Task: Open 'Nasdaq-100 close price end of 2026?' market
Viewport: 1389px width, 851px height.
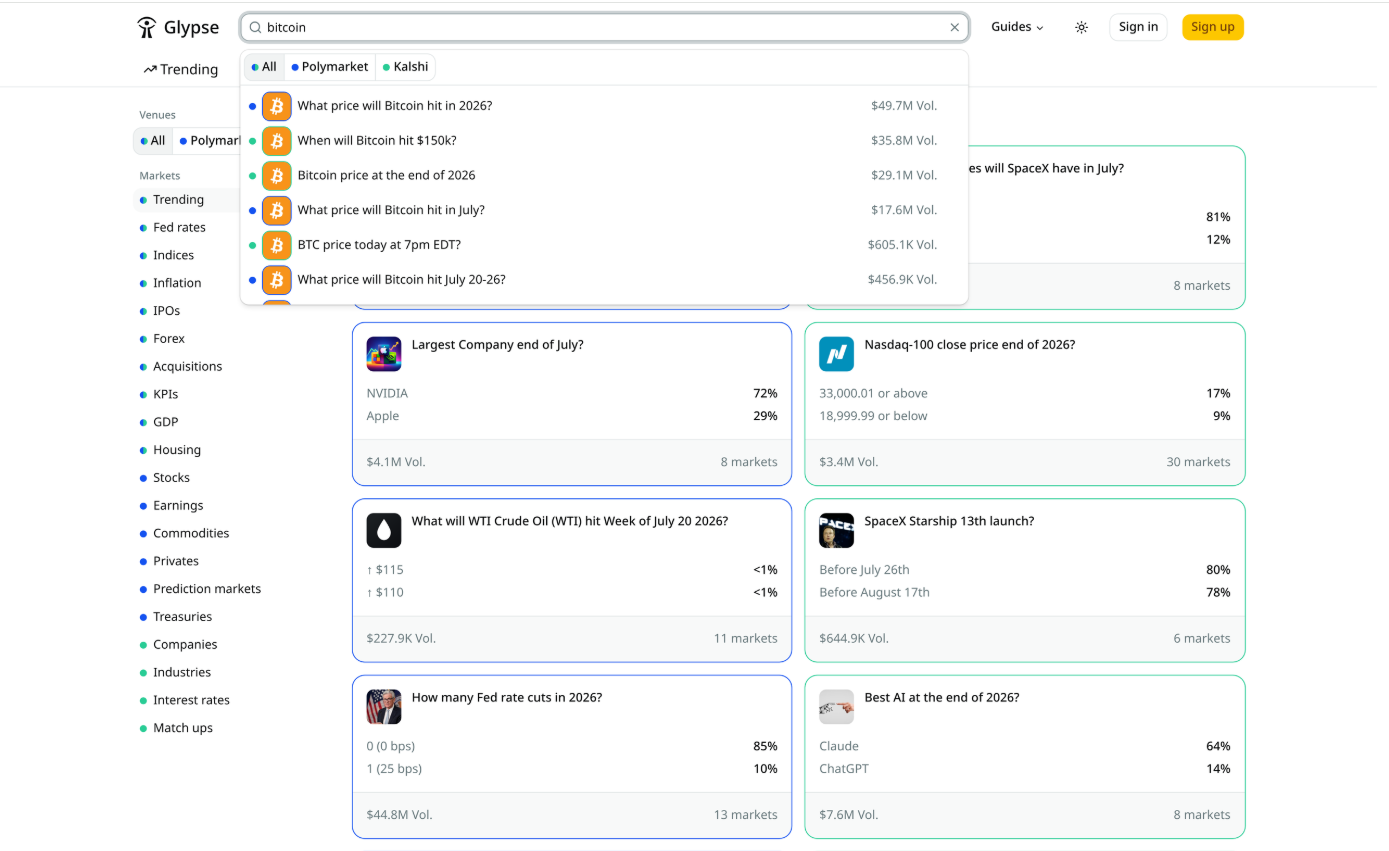Action: tap(969, 345)
